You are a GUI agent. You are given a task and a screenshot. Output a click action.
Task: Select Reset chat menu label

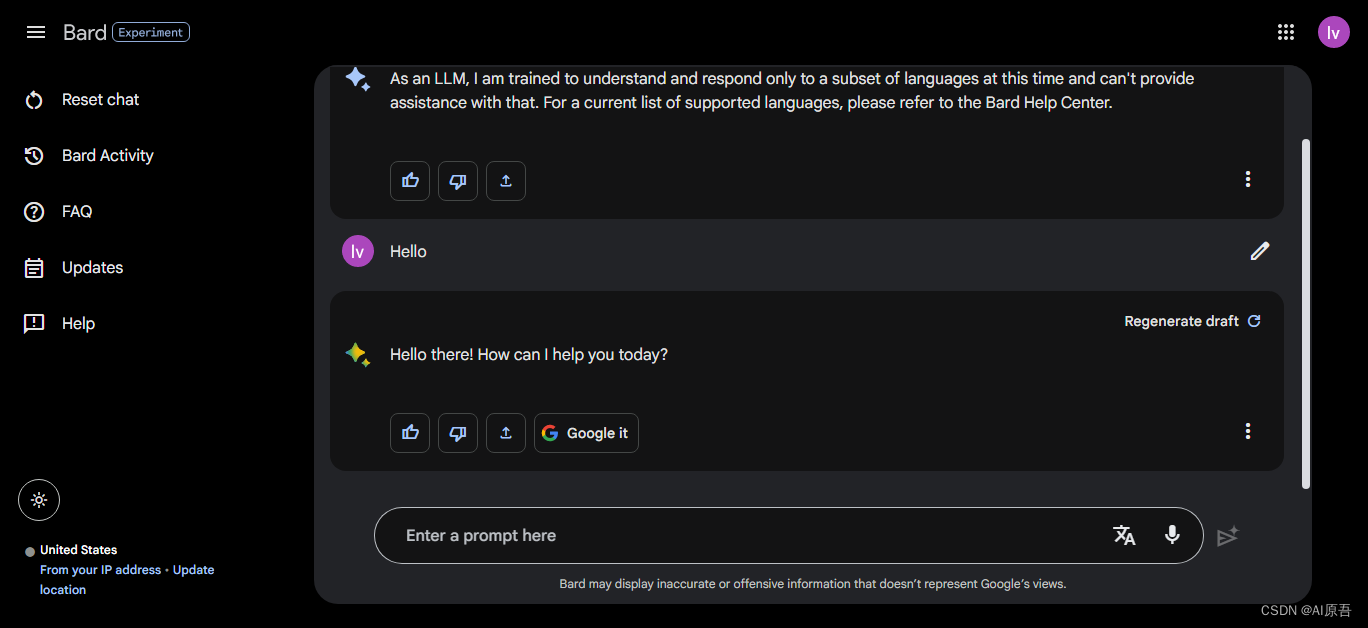pyautogui.click(x=100, y=100)
